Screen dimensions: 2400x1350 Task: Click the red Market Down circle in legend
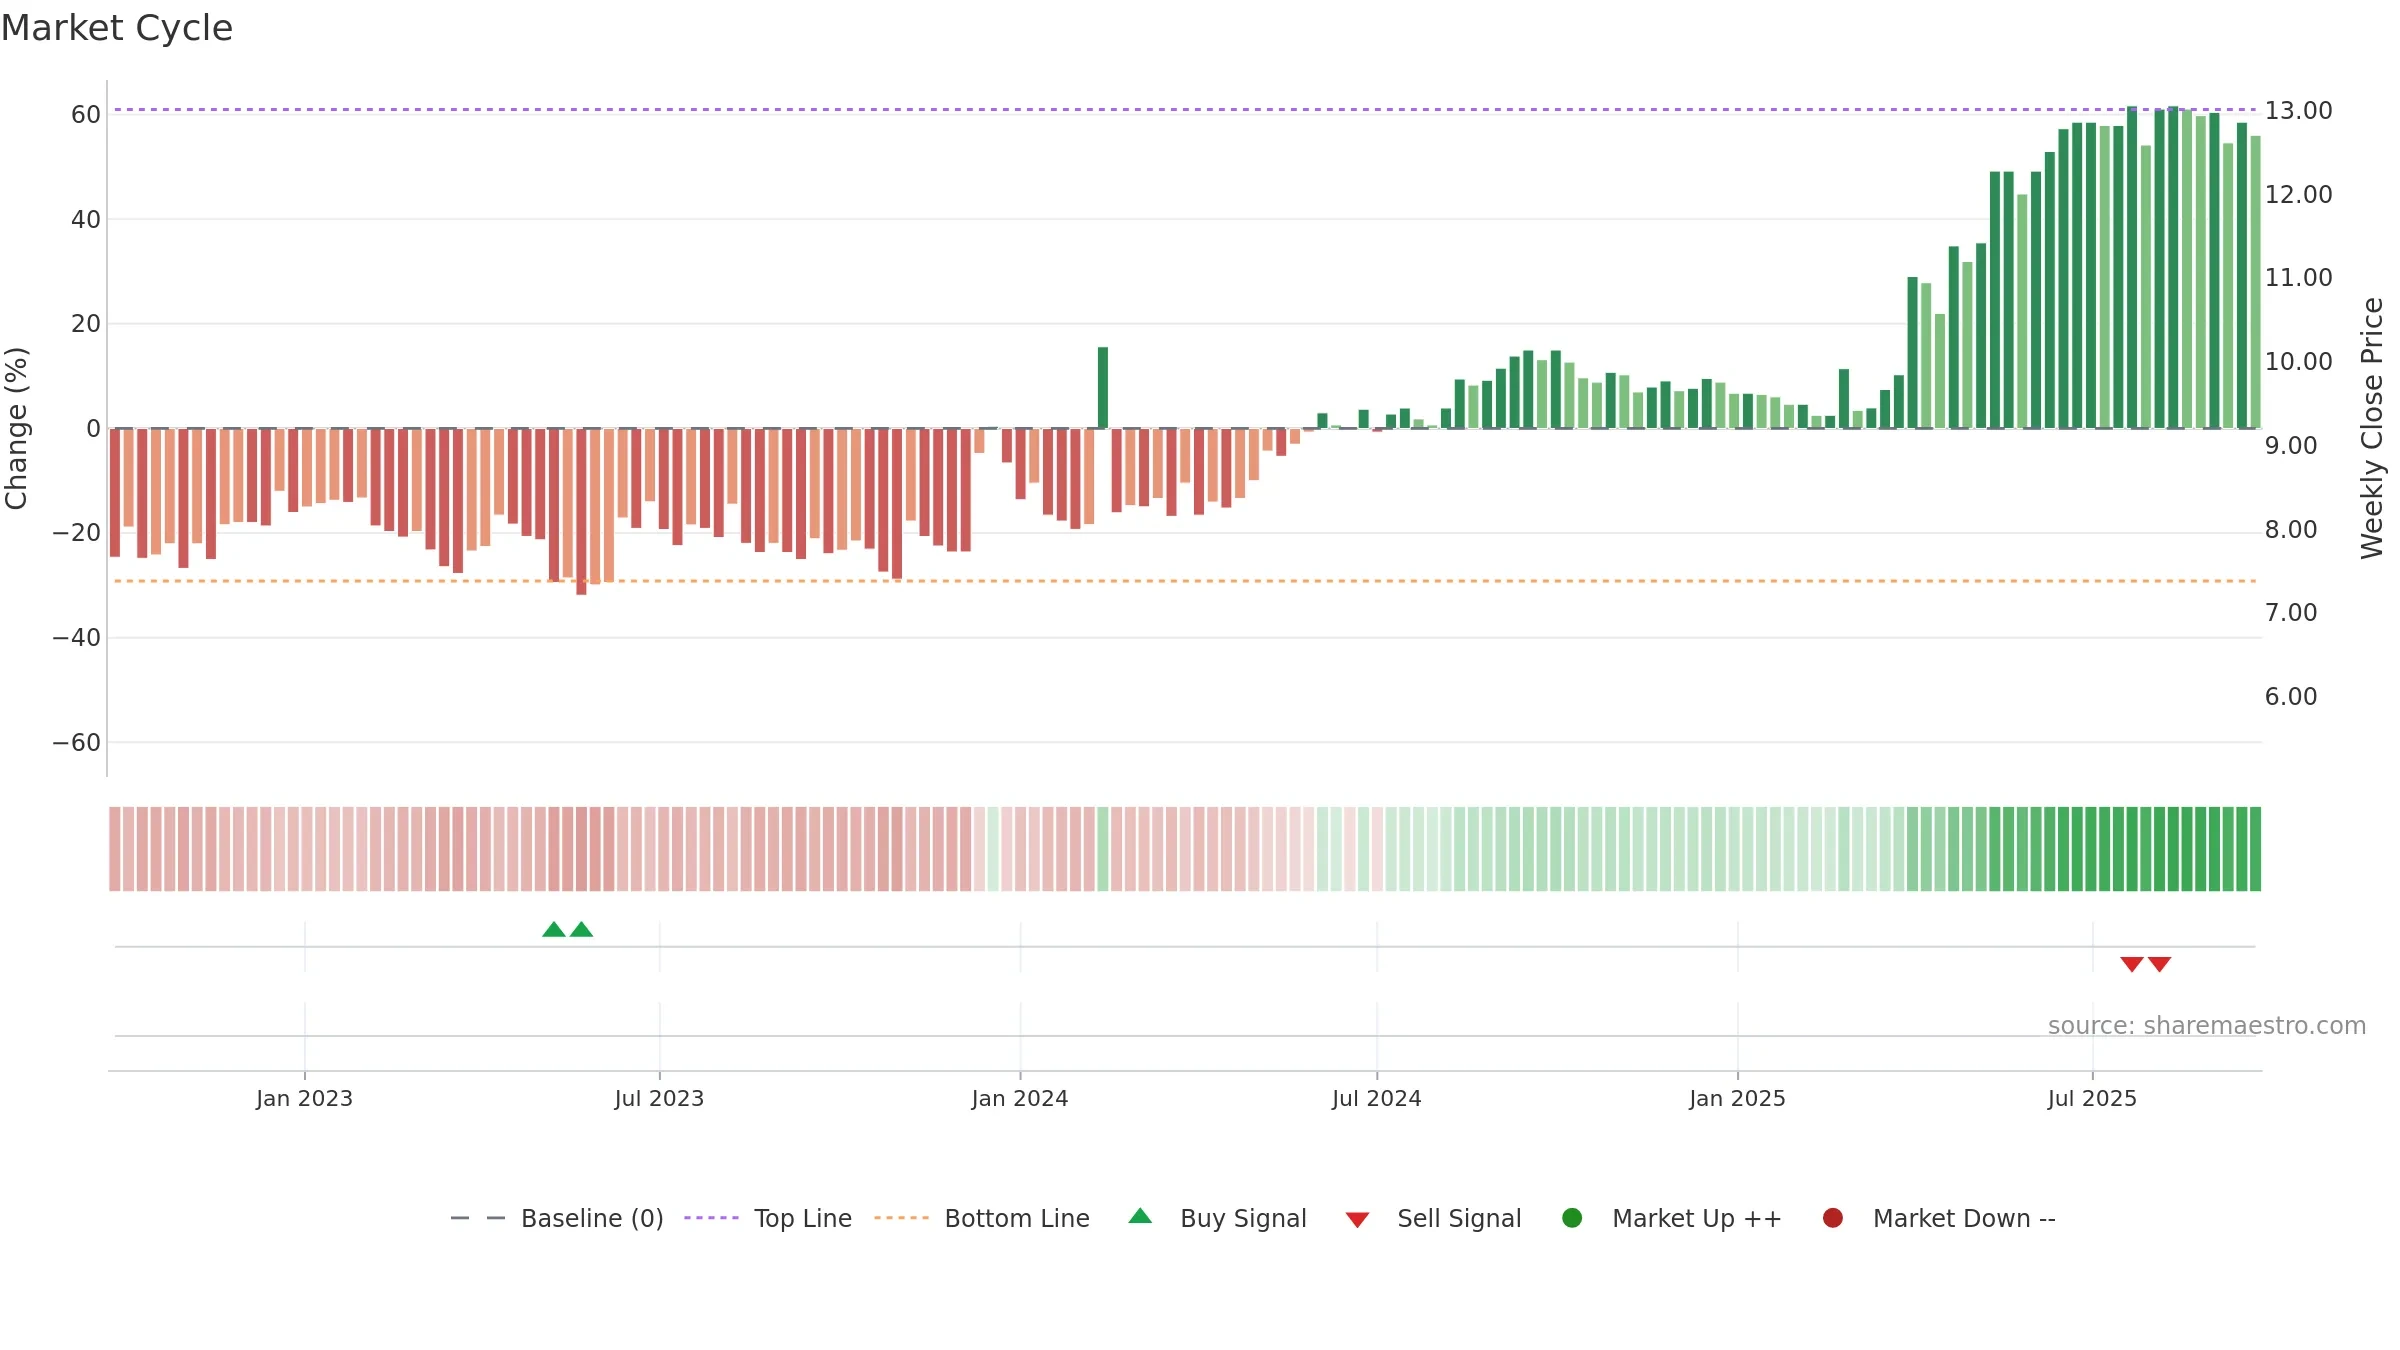pyautogui.click(x=1833, y=1218)
